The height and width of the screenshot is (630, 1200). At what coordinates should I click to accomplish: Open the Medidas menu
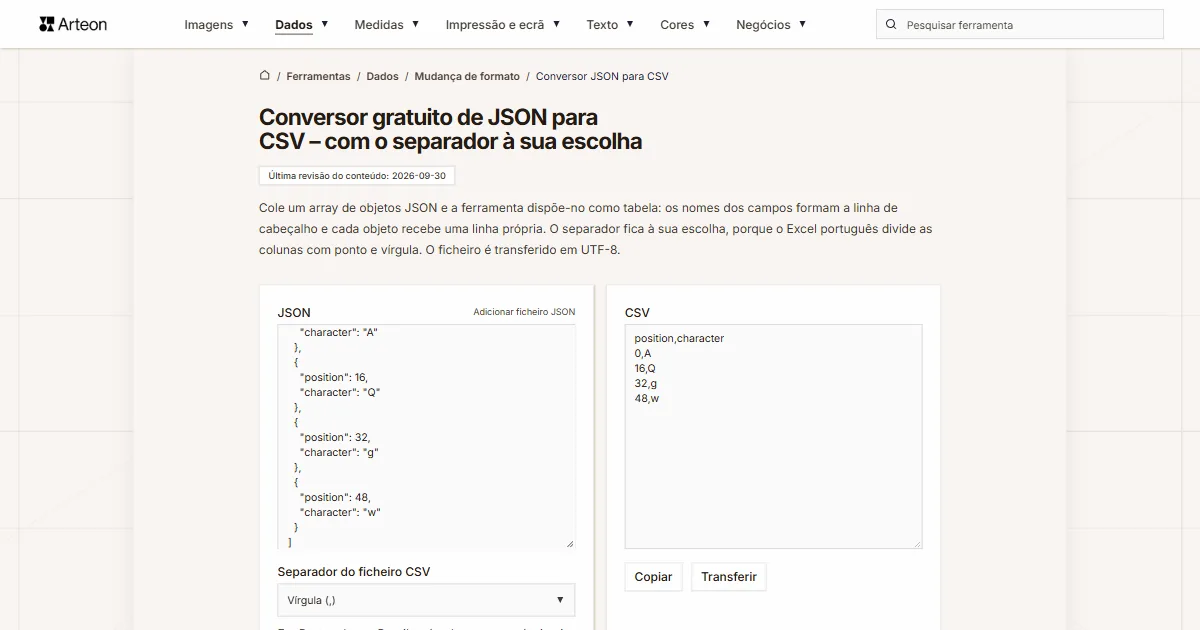point(379,24)
